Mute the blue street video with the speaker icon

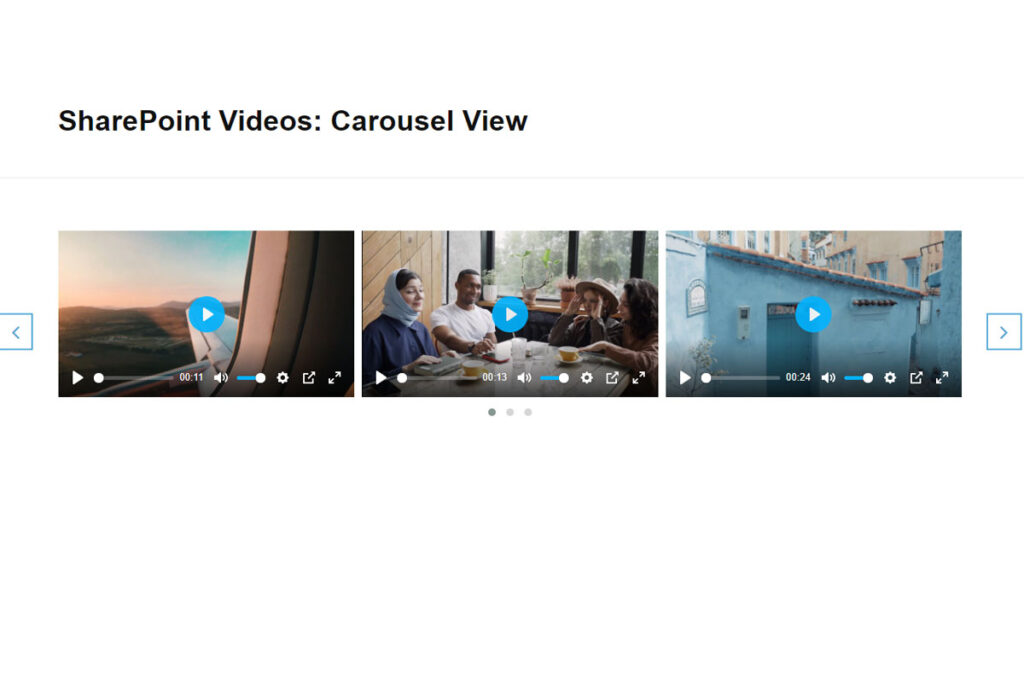[x=828, y=377]
